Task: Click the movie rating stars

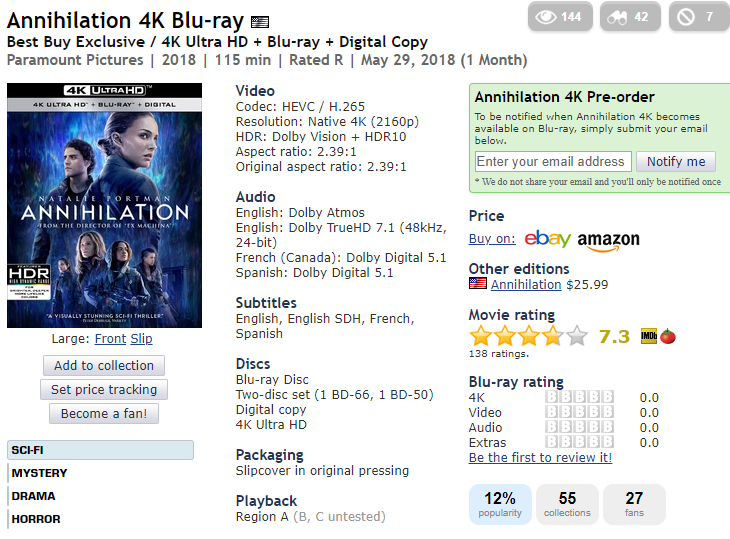Action: point(529,336)
